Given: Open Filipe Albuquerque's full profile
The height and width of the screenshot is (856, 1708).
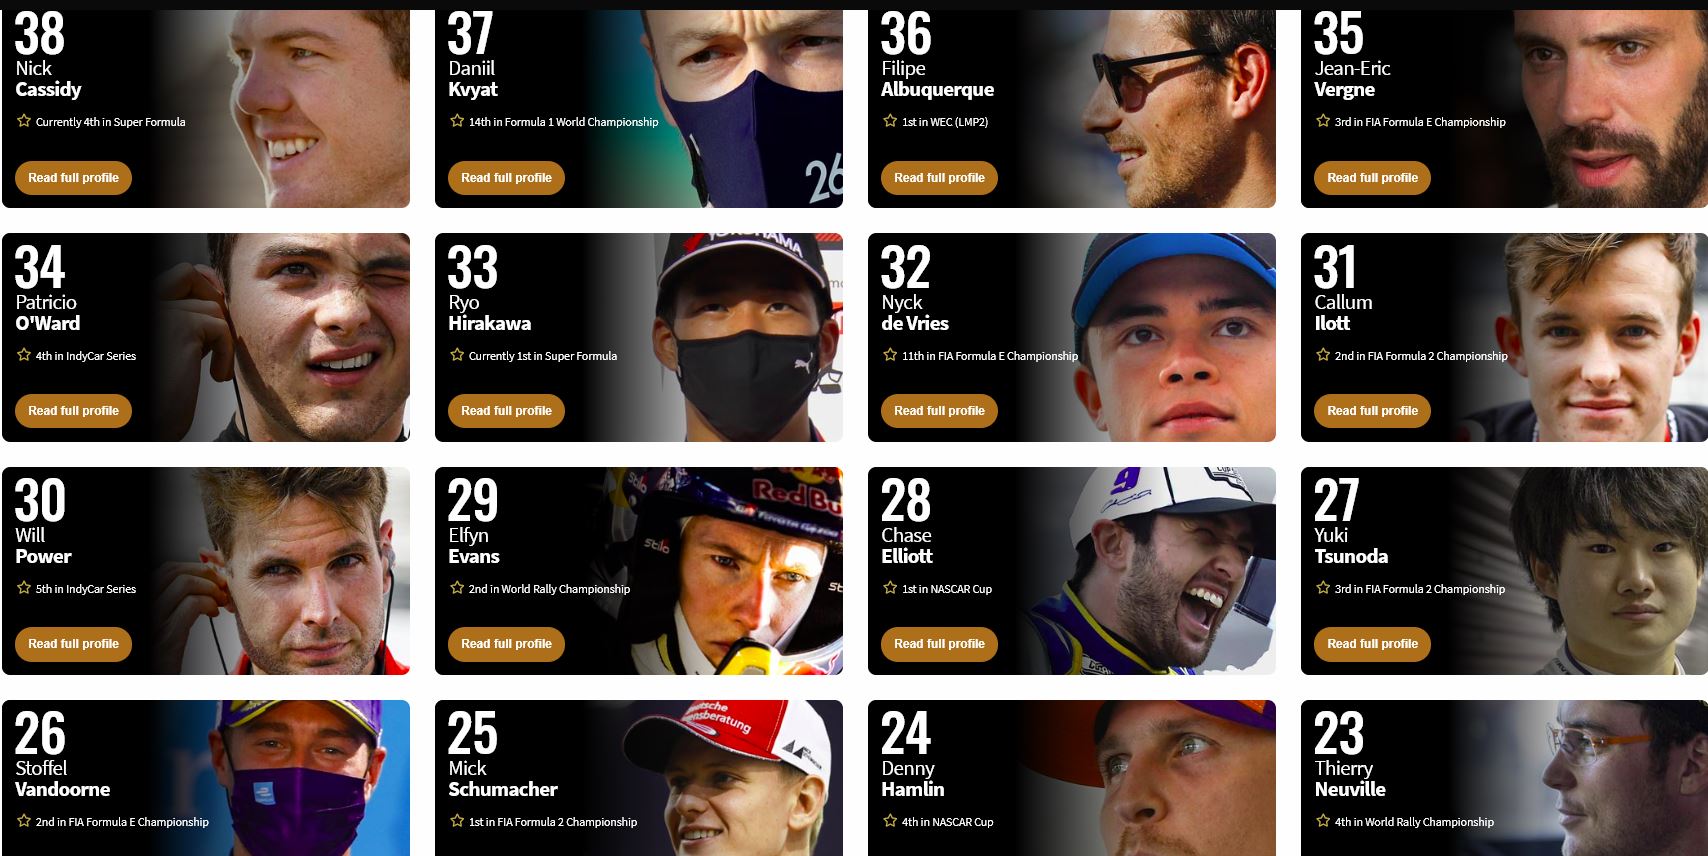Looking at the screenshot, I should point(939,178).
